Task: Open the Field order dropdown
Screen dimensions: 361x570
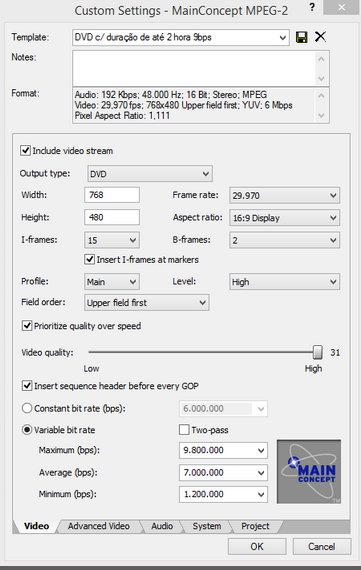Action: [x=147, y=302]
